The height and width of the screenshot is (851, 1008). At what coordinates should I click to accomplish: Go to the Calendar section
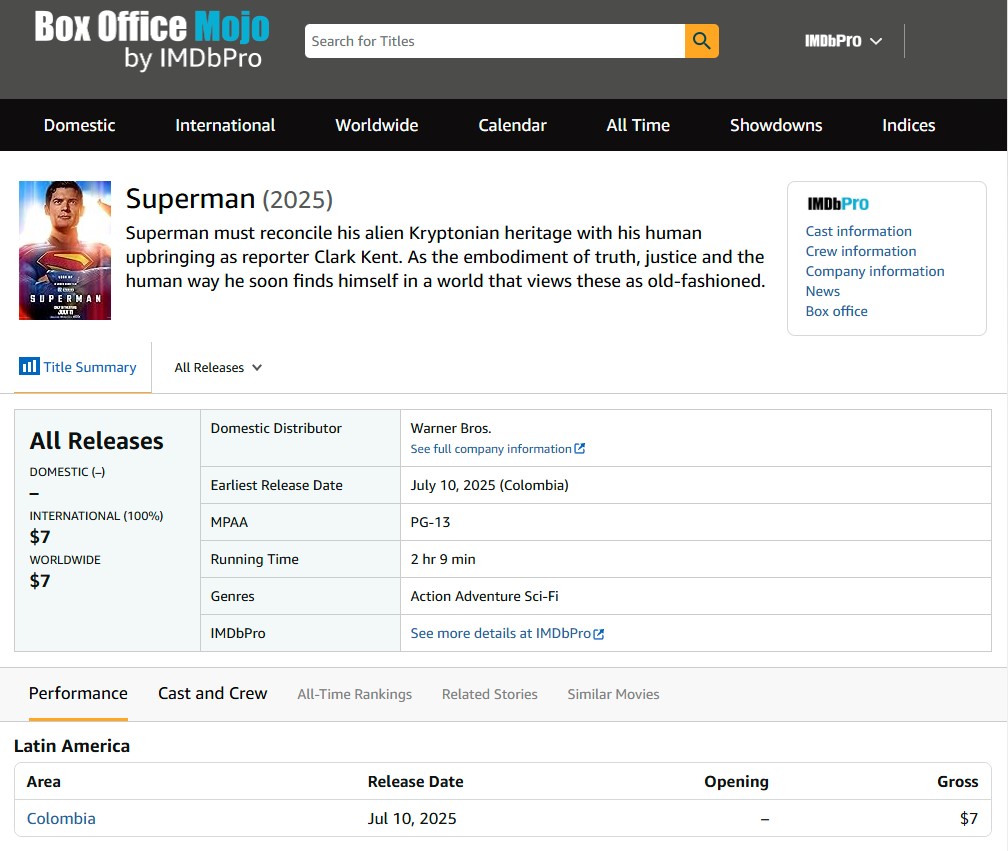pyautogui.click(x=512, y=125)
